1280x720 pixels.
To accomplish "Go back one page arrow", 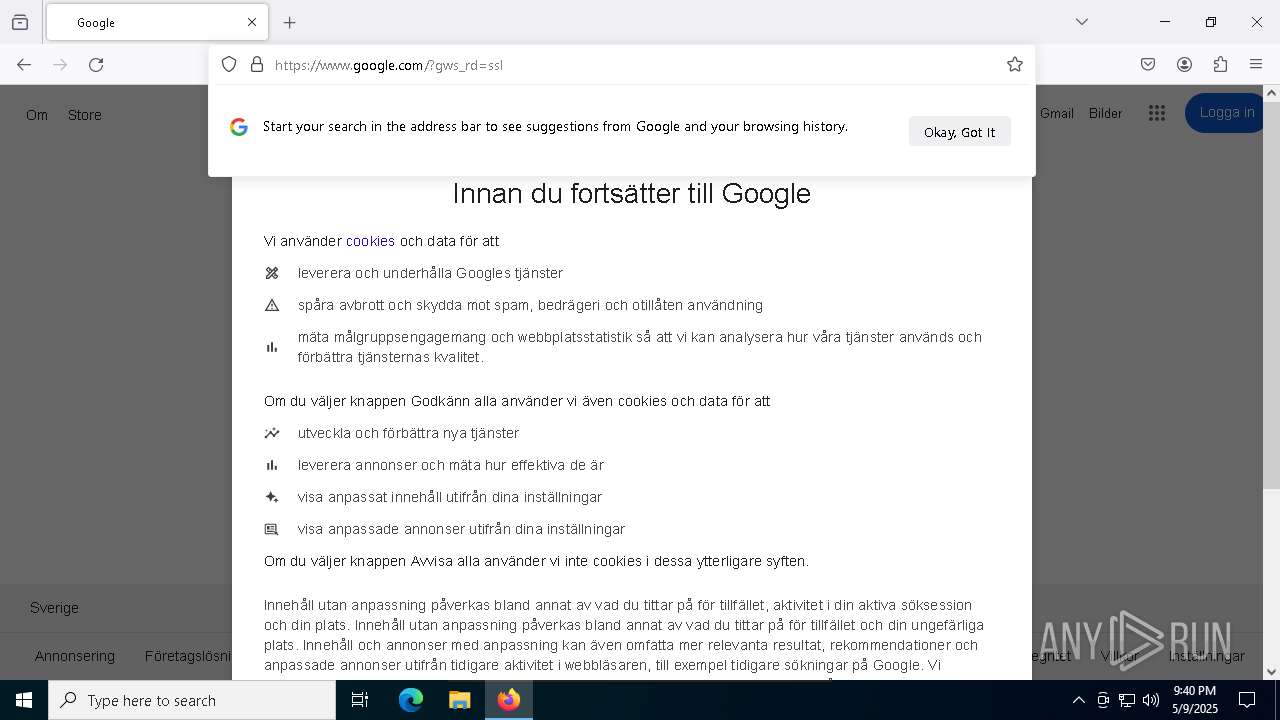I will 24,65.
